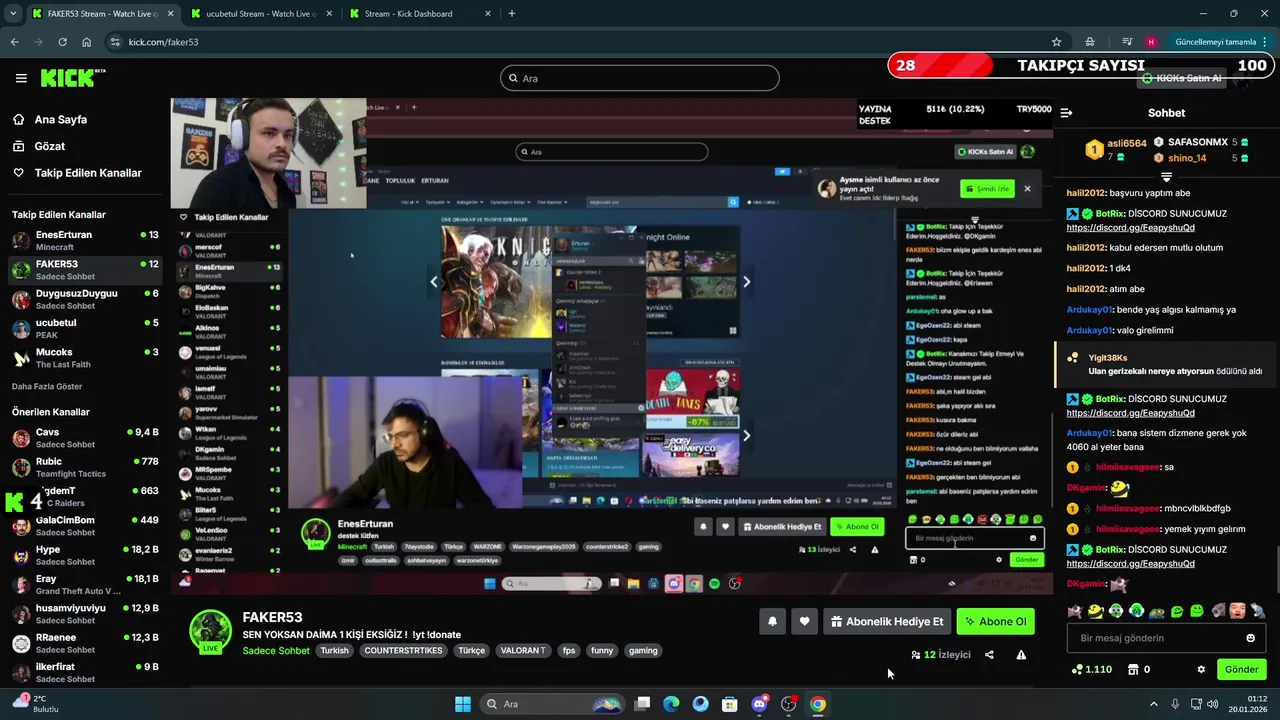
Task: Click FAKER53 channel avatar
Action: 210,632
